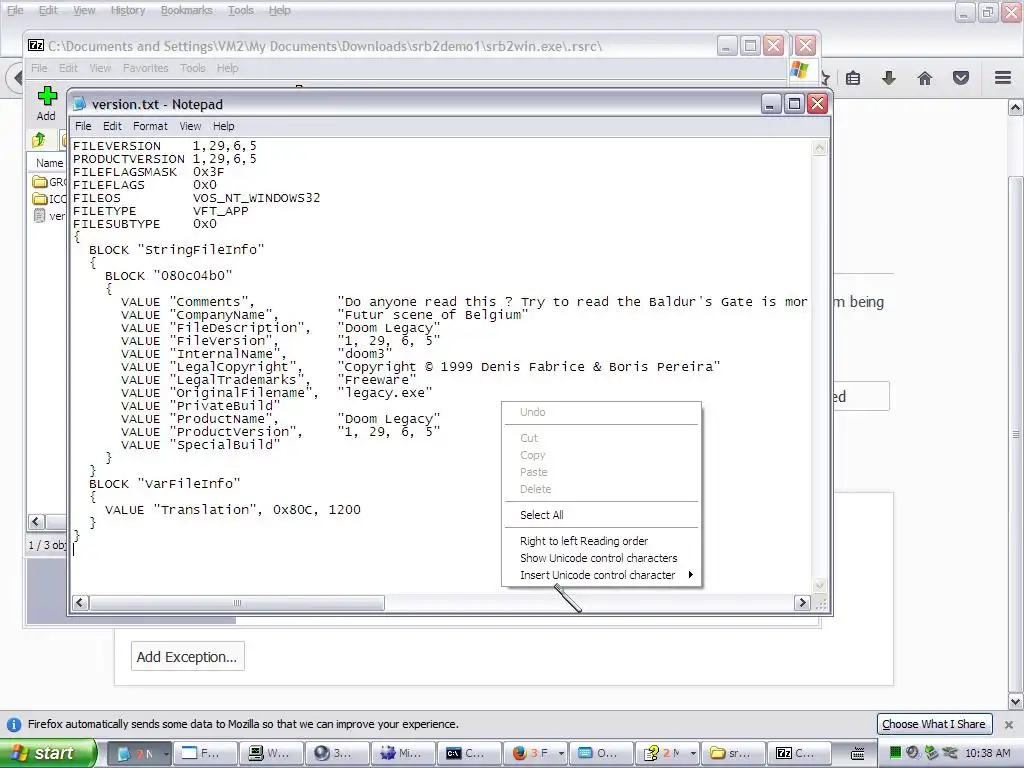Open the File menu in Notepad
The image size is (1024, 768).
(x=83, y=126)
